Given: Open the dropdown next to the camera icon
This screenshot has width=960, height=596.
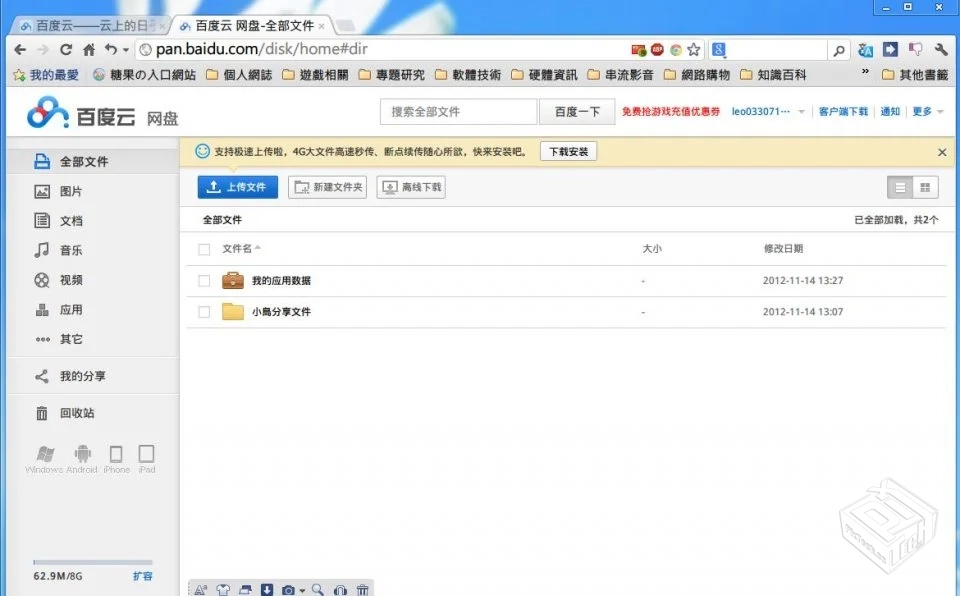Looking at the screenshot, I should coord(302,589).
